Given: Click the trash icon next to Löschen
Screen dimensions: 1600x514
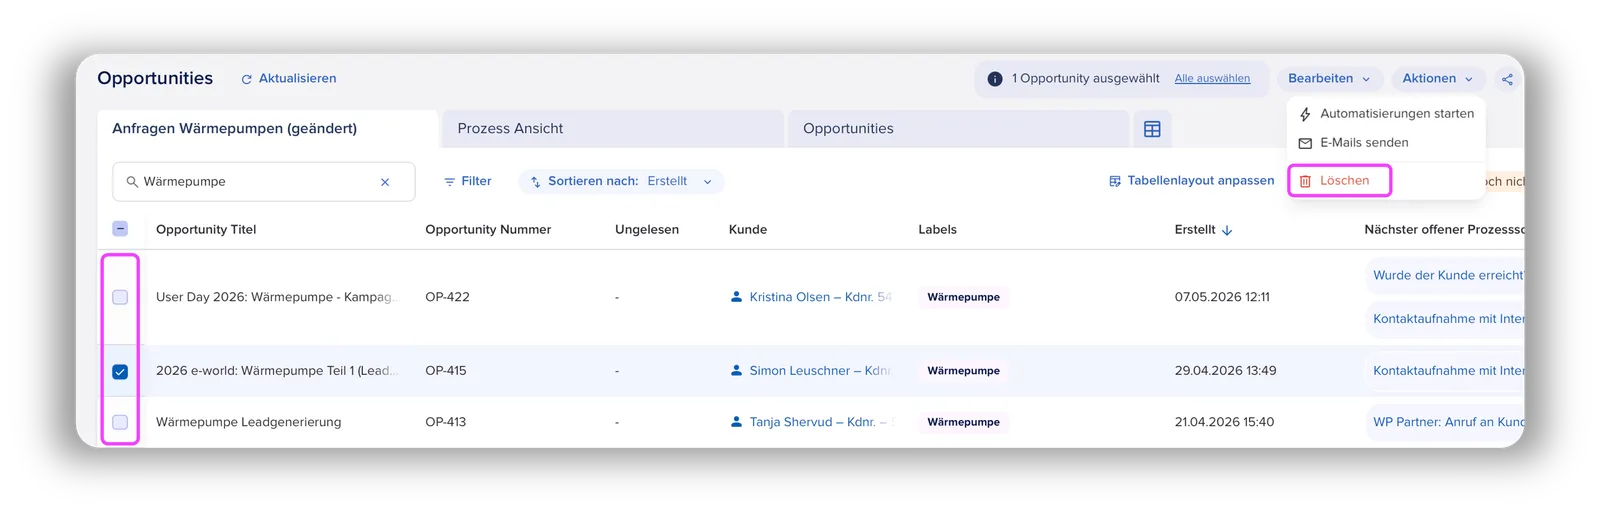Looking at the screenshot, I should coord(1305,181).
